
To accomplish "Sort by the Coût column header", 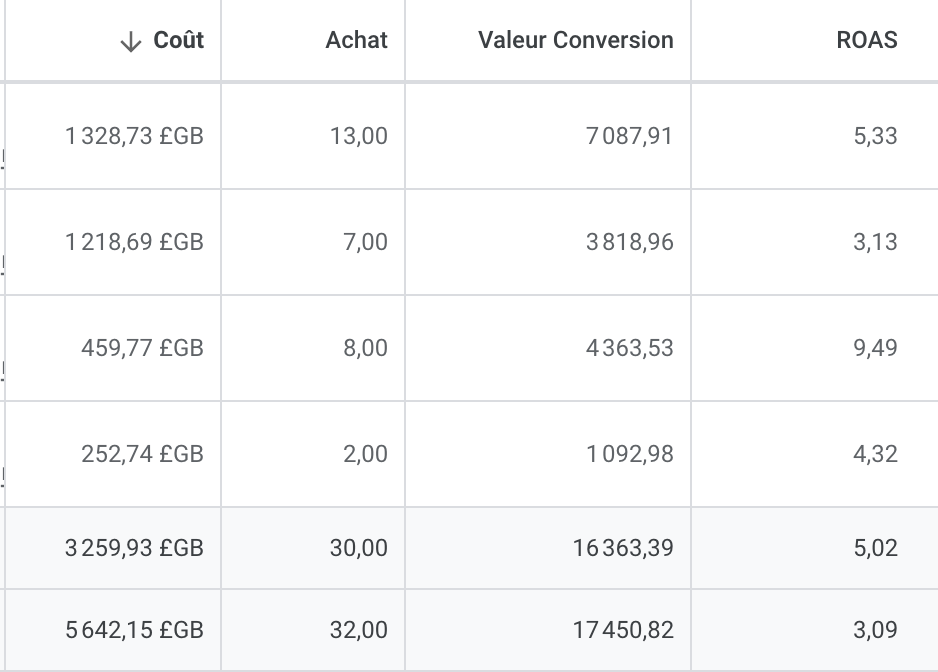I will click(178, 40).
